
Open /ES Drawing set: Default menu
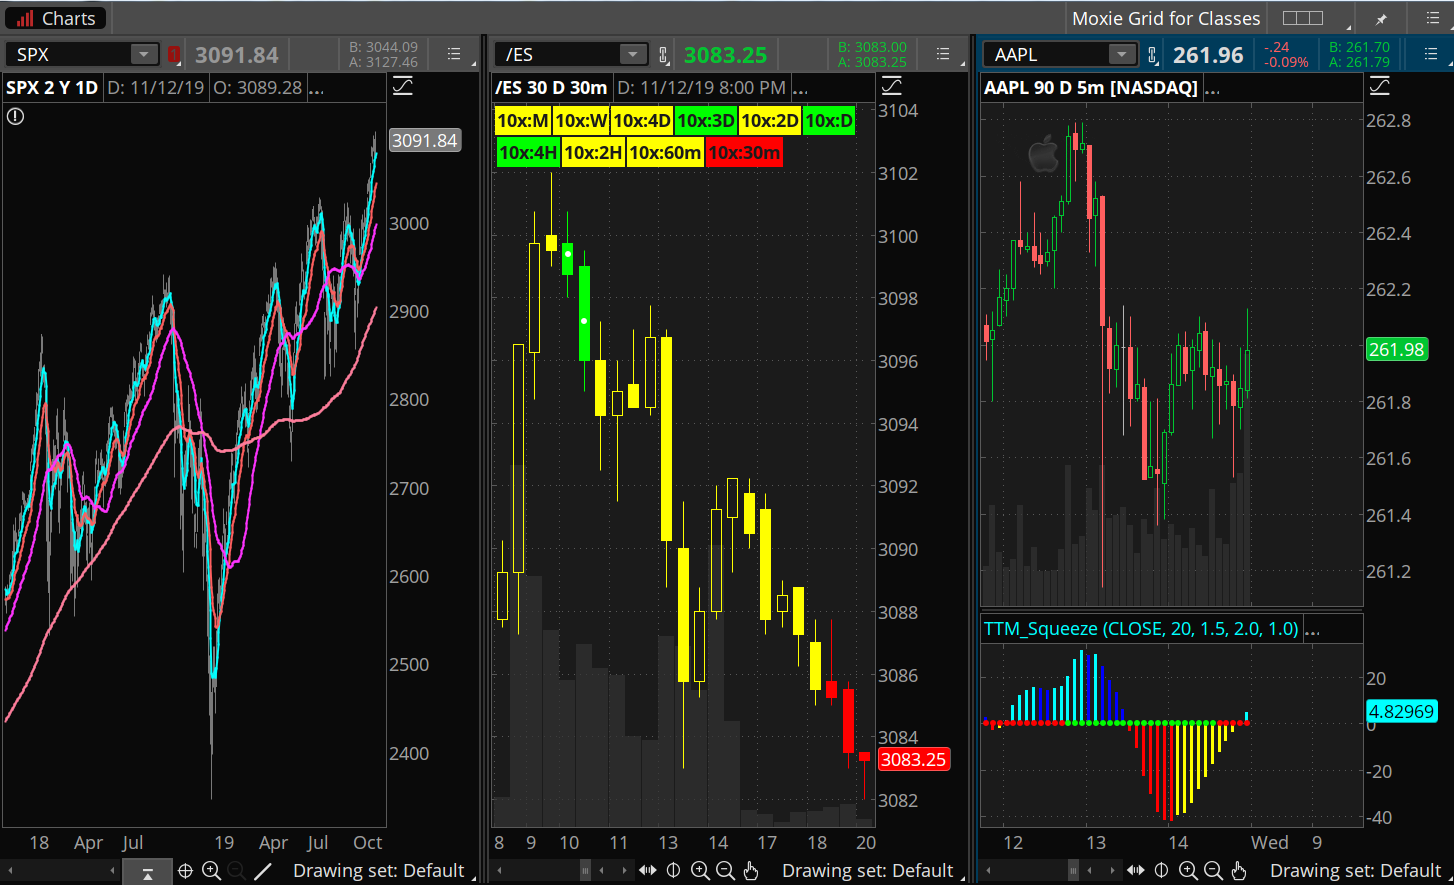tap(867, 871)
